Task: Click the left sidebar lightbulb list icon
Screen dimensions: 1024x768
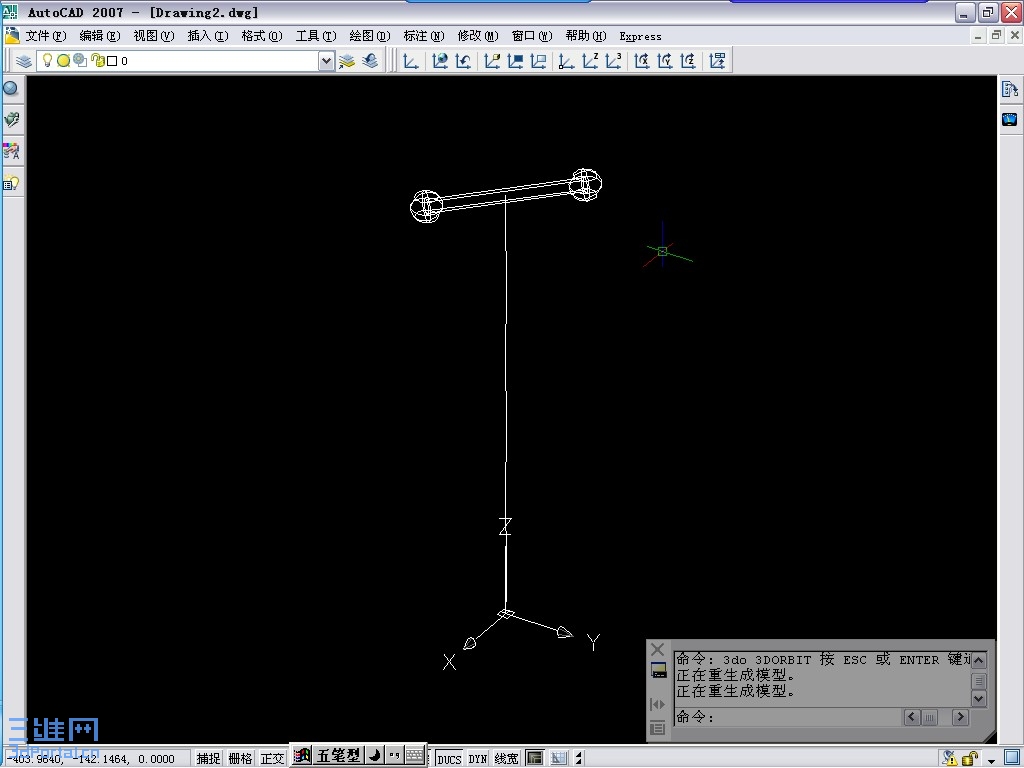Action: [x=12, y=183]
